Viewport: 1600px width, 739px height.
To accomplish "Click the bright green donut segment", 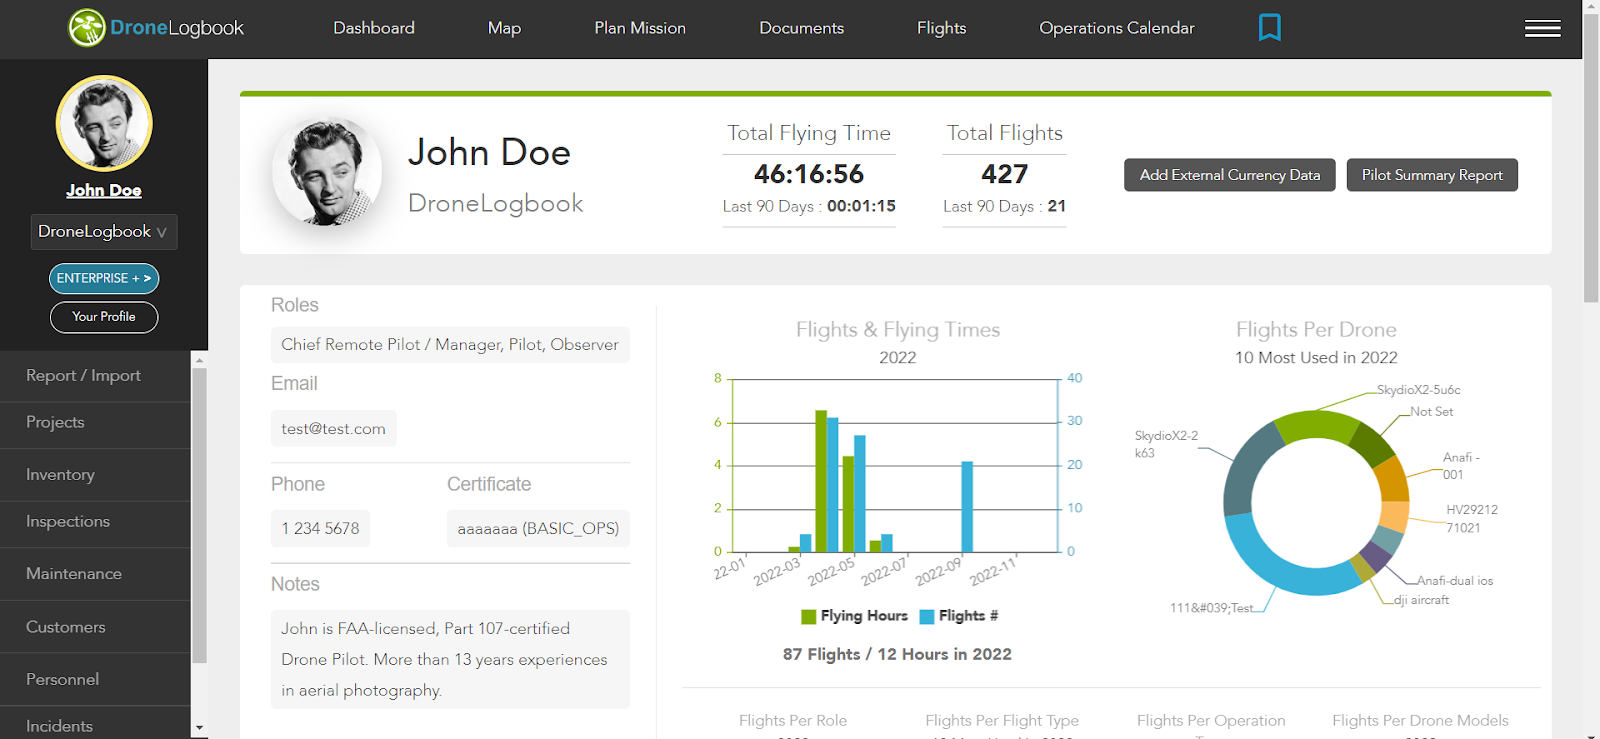I will coord(1318,426).
